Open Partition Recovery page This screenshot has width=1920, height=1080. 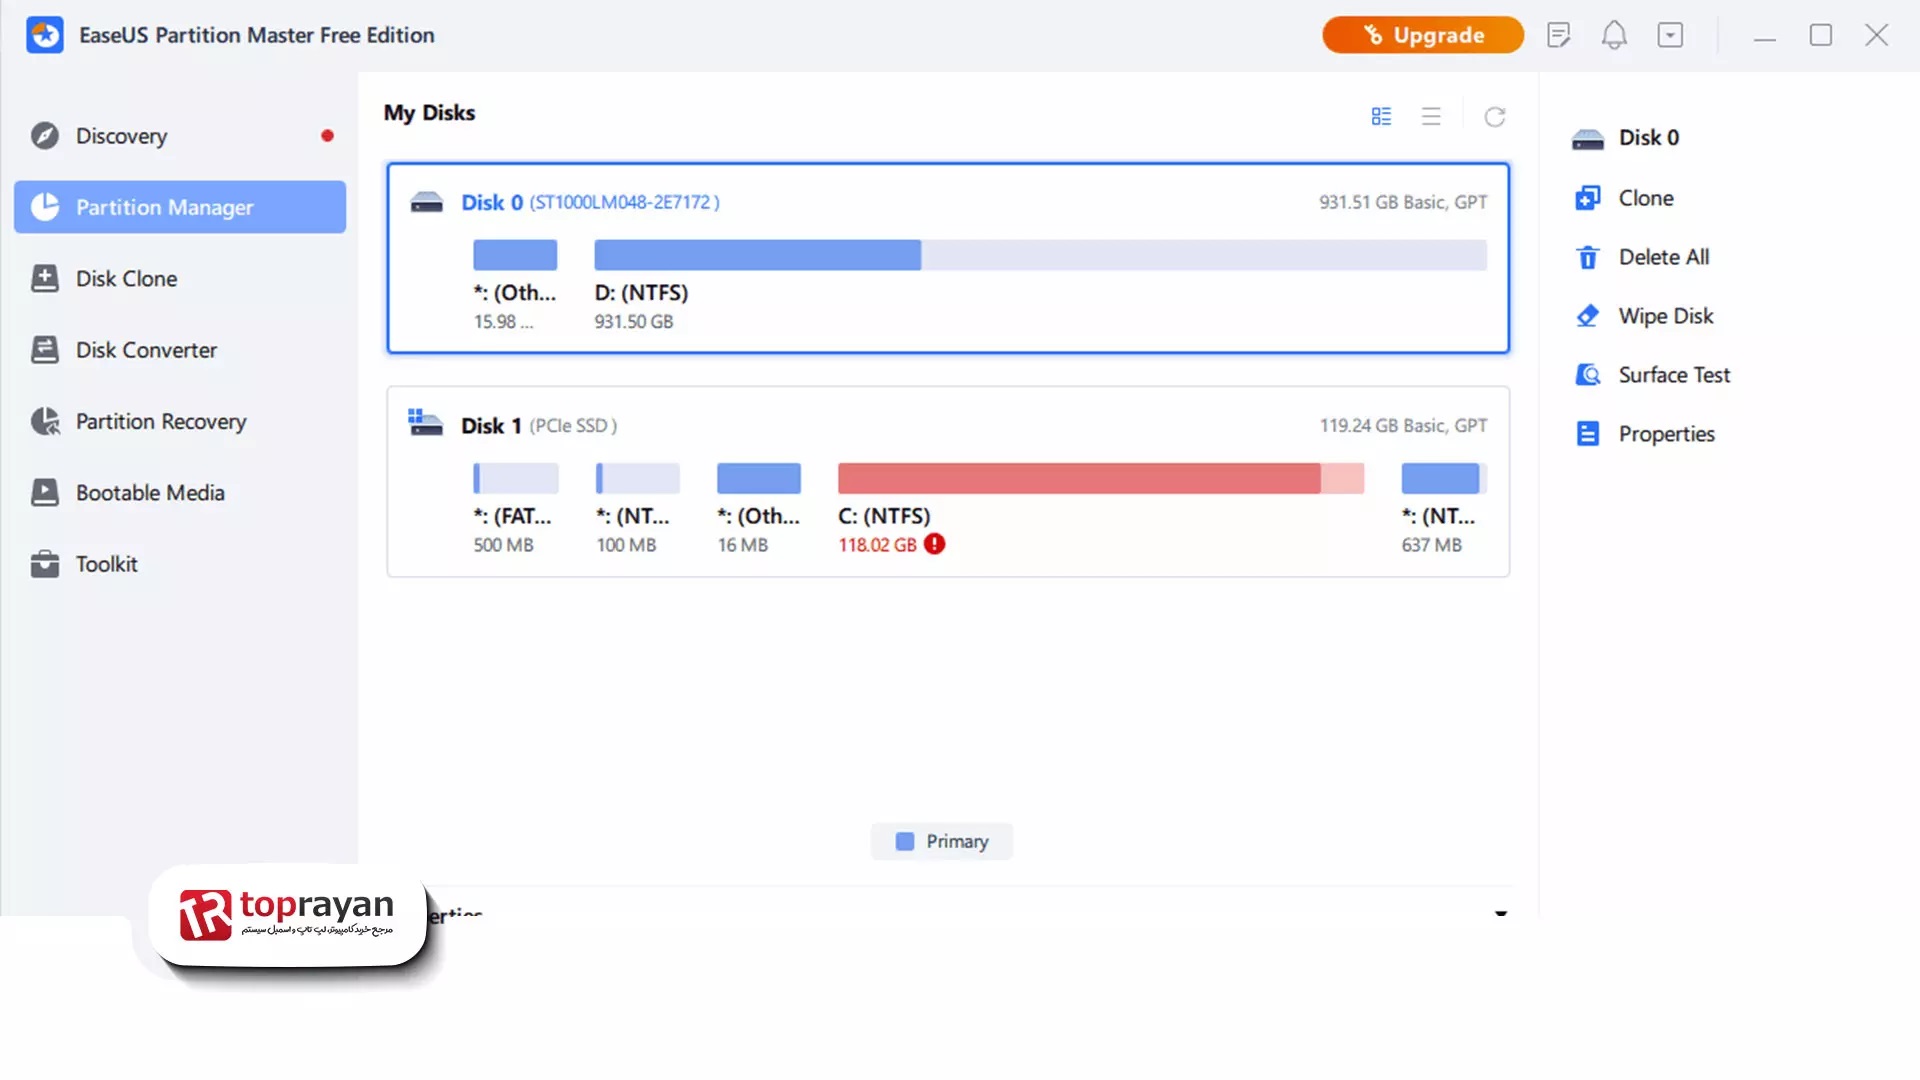(x=180, y=421)
